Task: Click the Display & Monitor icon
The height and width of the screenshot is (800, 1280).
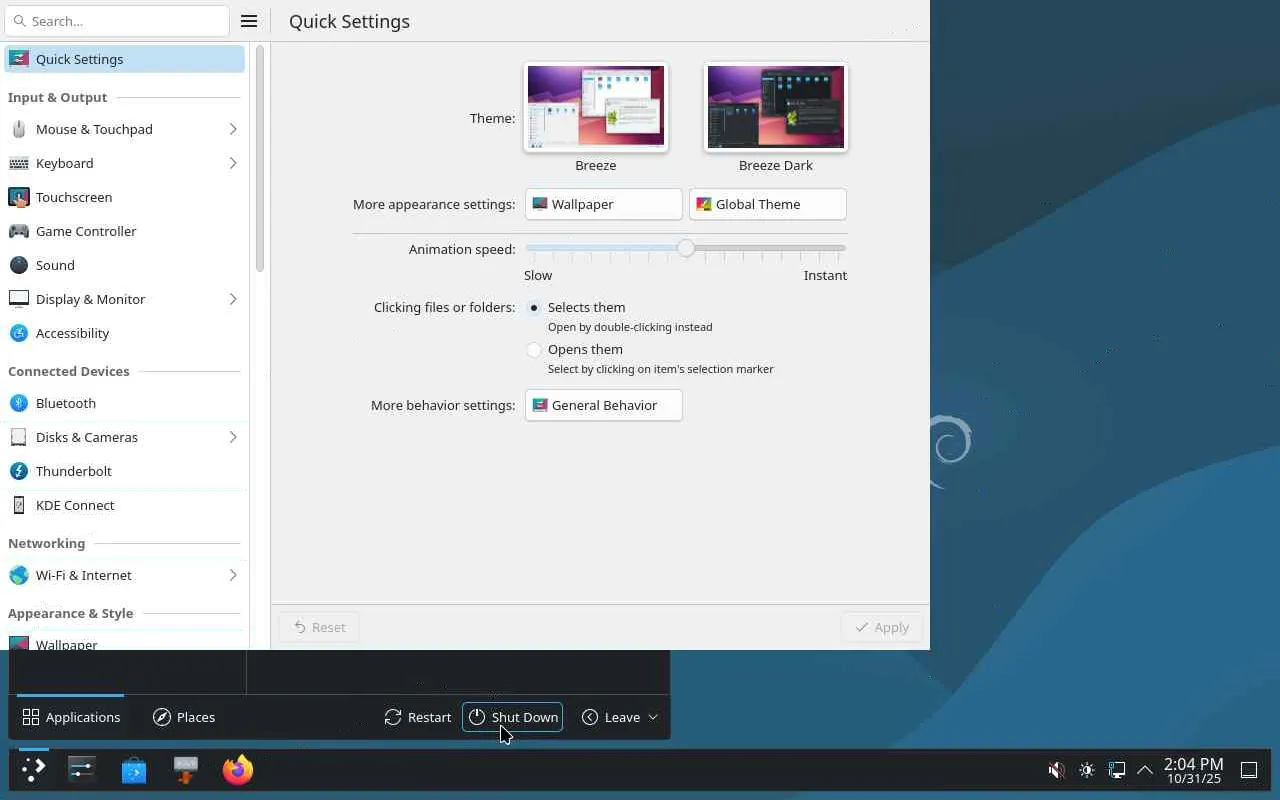Action: (x=19, y=299)
